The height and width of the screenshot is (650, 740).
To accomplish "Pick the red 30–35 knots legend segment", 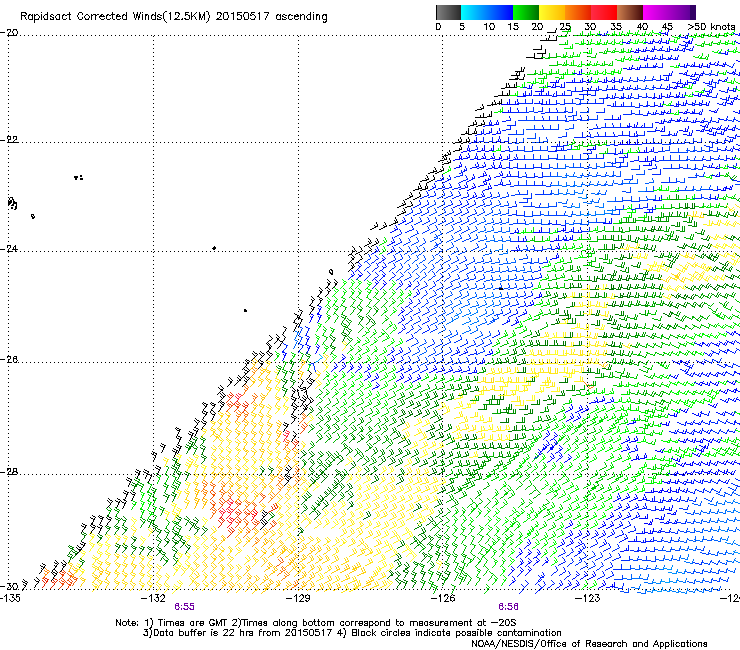I will point(604,12).
